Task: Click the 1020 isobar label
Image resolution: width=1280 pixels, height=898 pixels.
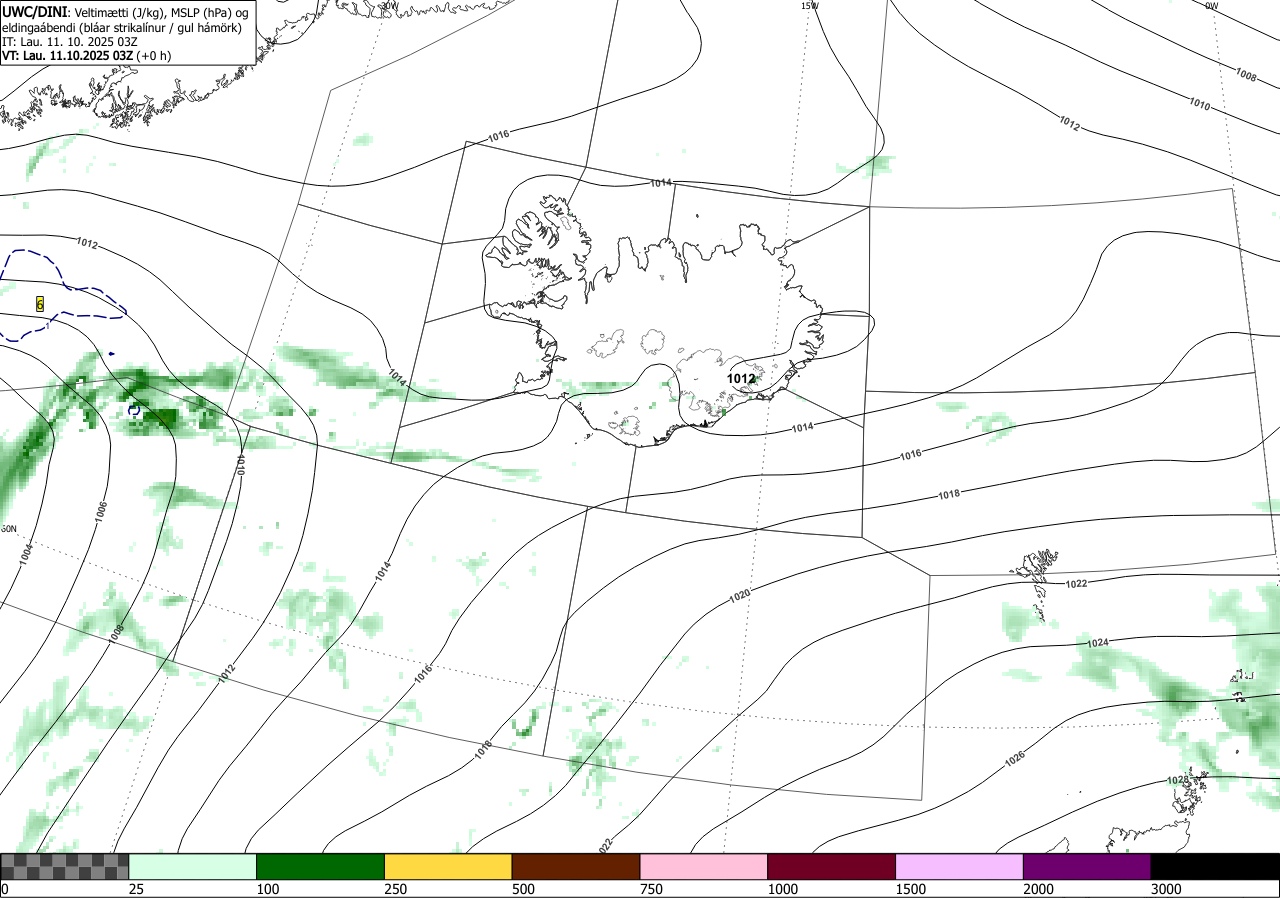Action: [739, 596]
